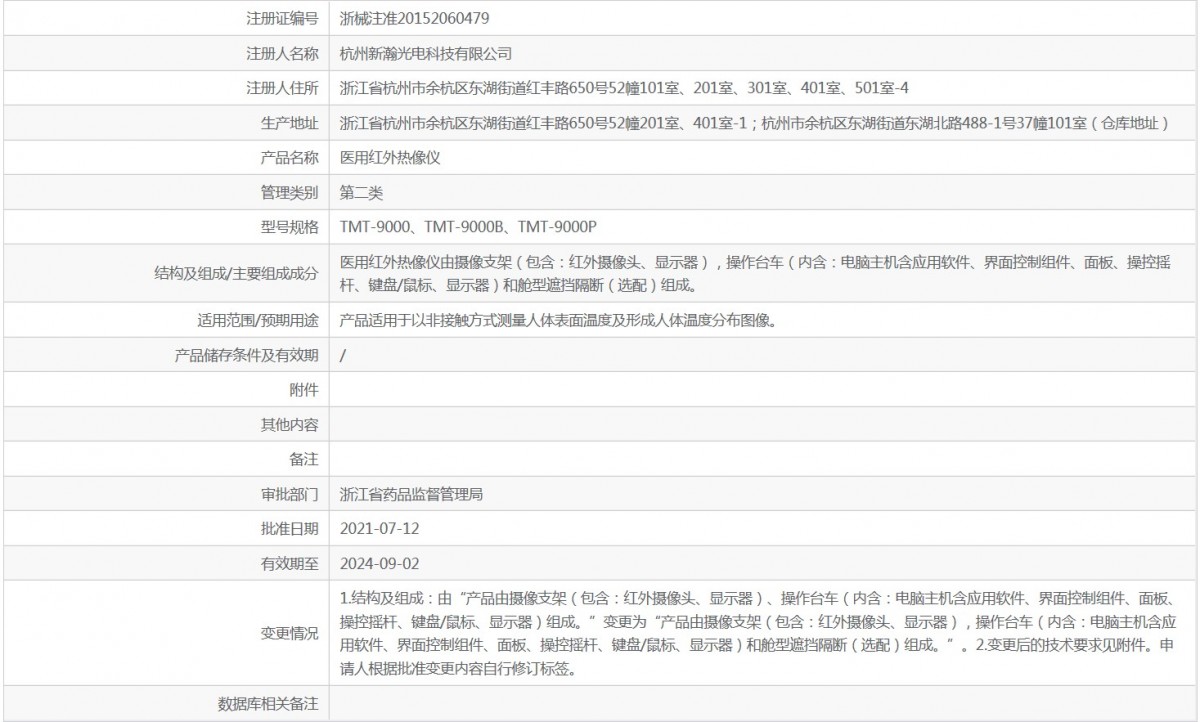The image size is (1200, 722).
Task: Select category value 第二类
Action: [x=361, y=193]
